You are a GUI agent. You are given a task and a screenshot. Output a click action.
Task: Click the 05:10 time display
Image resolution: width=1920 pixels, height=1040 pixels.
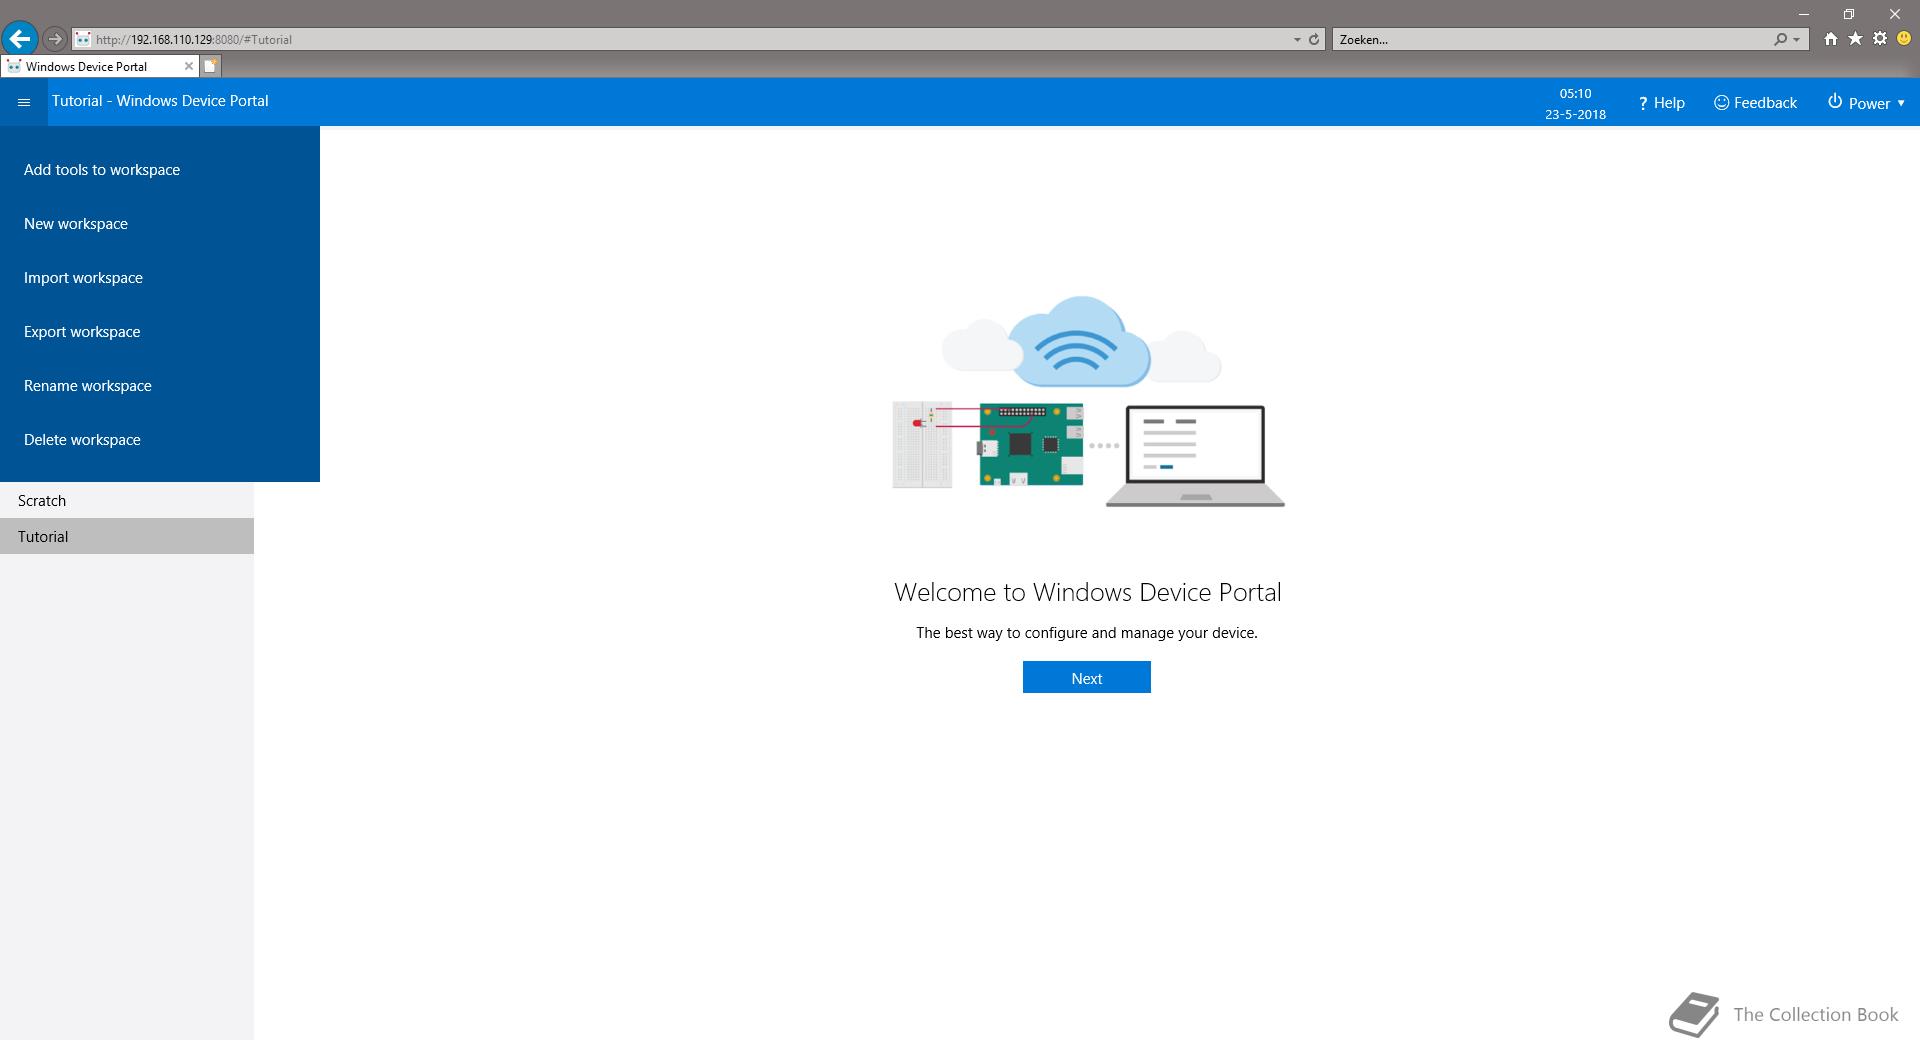tap(1575, 93)
